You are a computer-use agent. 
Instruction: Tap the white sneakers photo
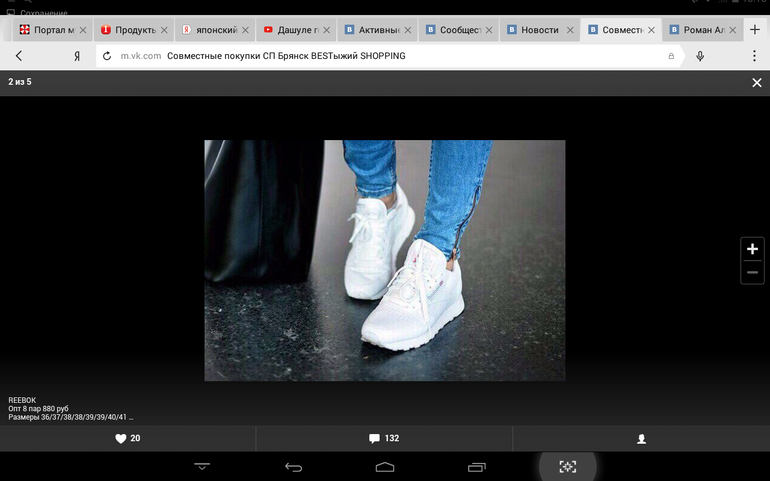click(384, 260)
